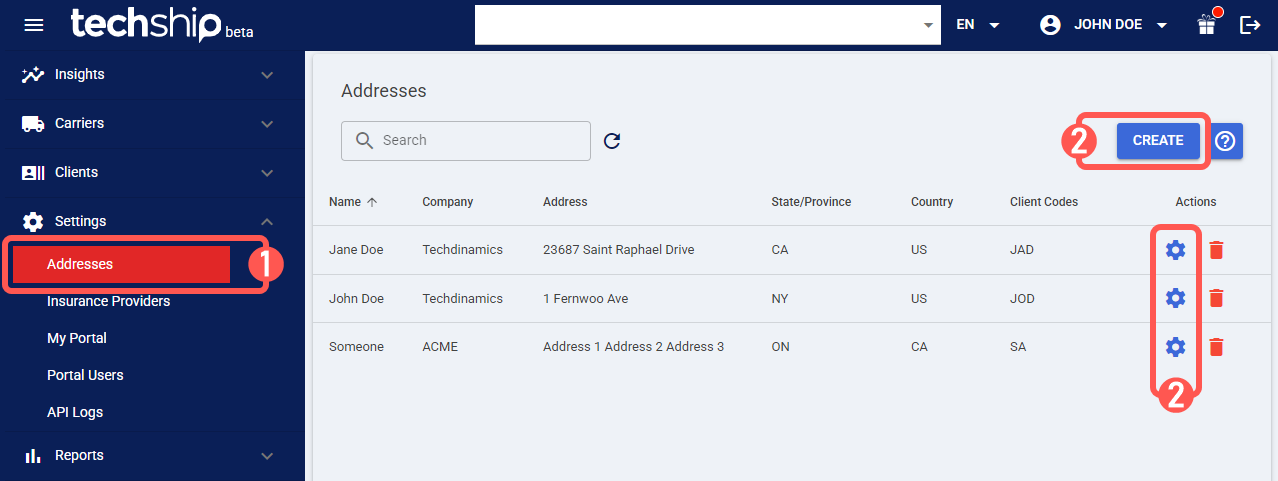Expand the Clients menu chevron
The image size is (1278, 481).
[x=267, y=173]
